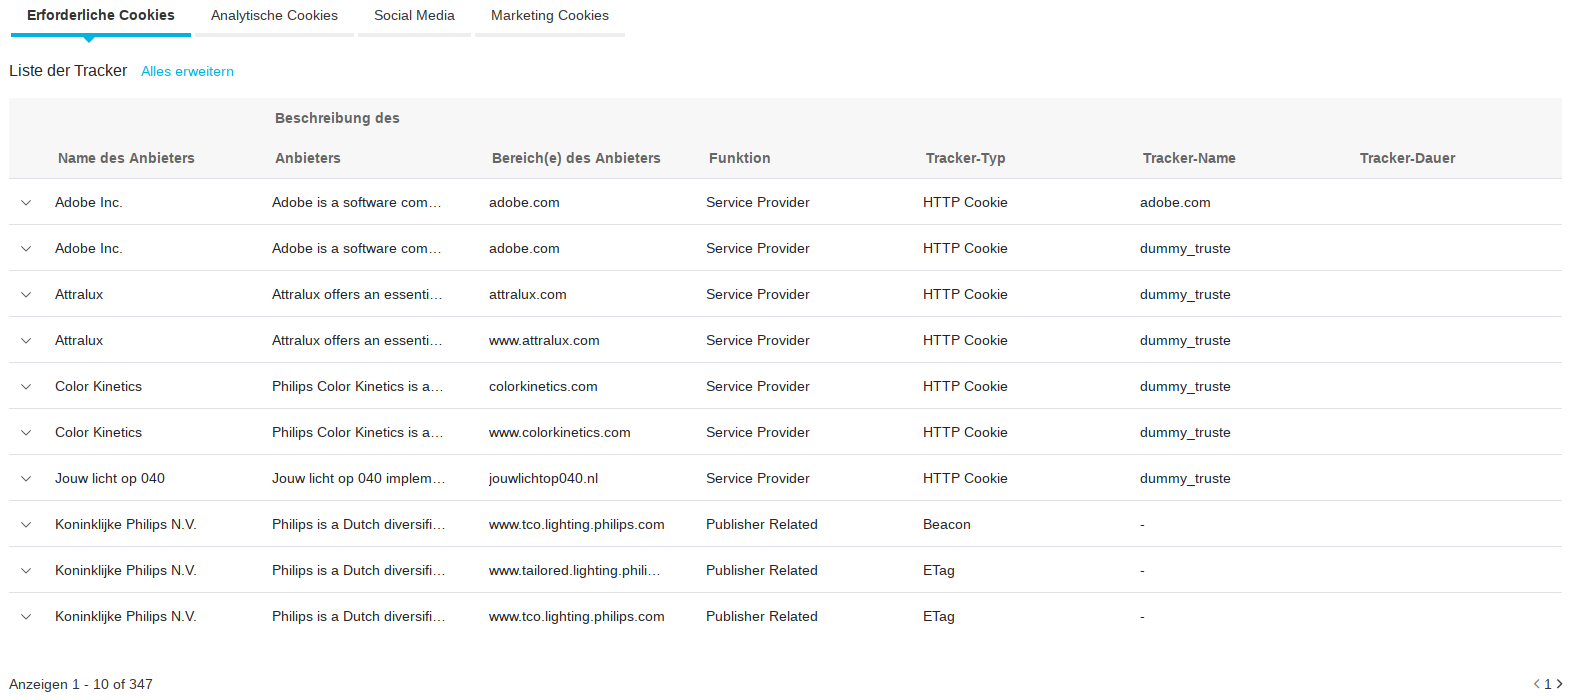Expand the Koninklijke Philips ETag row for www.tailored.lighting
This screenshot has height=700, width=1569.
[26, 571]
